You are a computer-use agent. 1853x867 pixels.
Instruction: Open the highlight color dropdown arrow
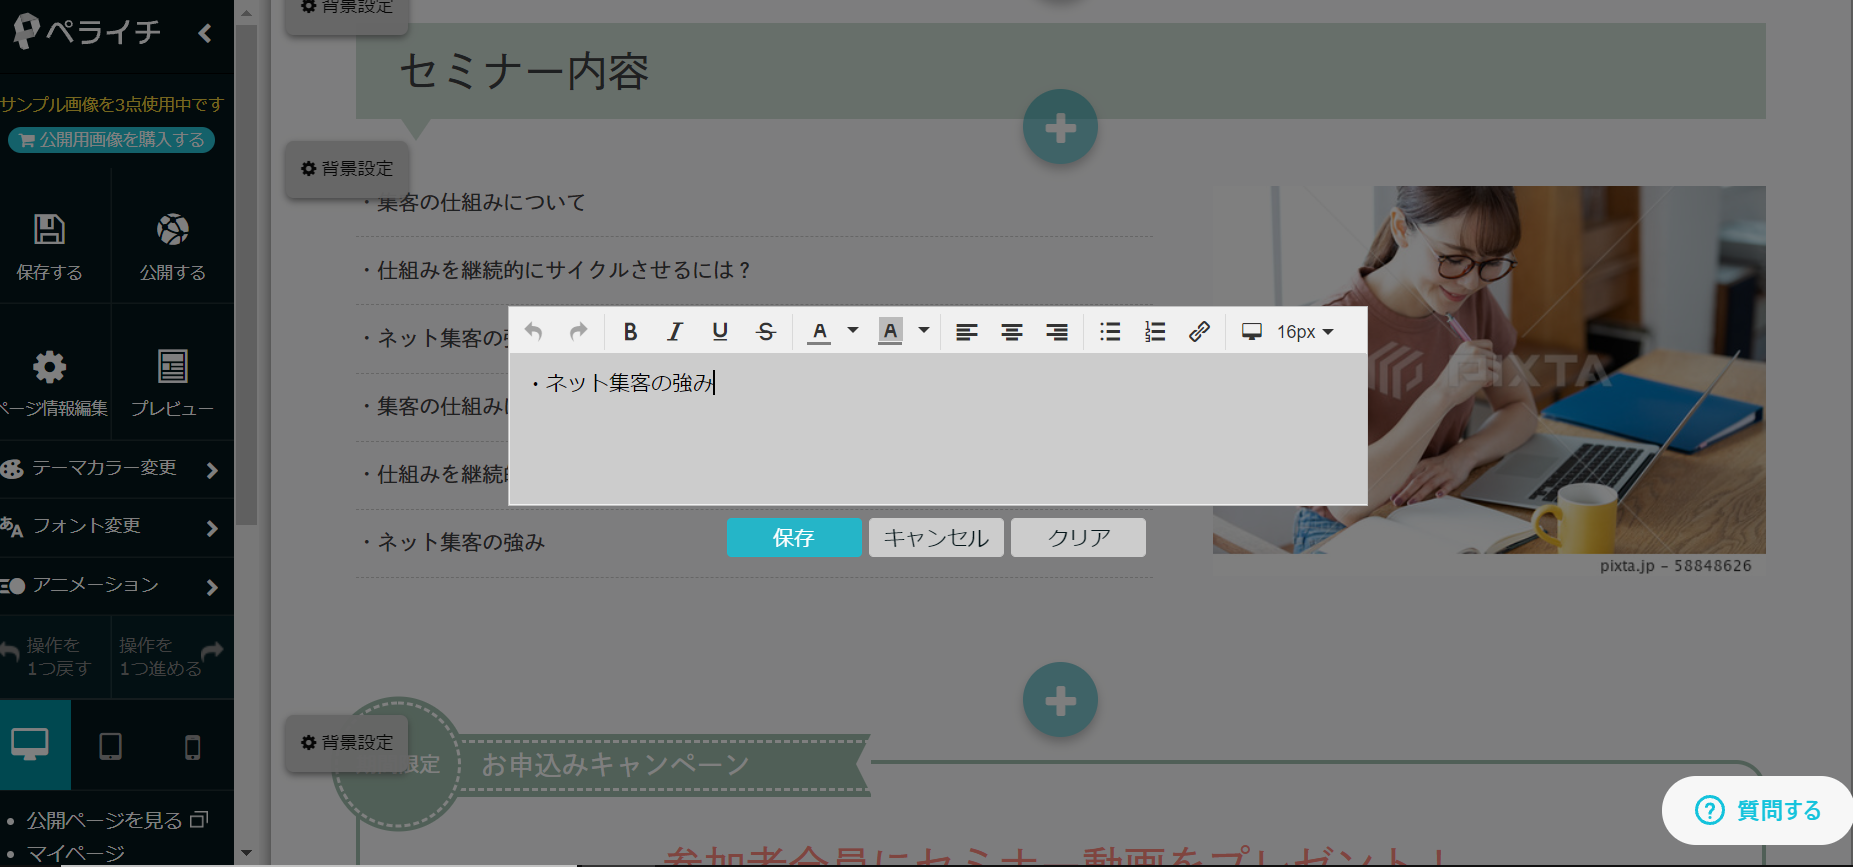(x=924, y=331)
